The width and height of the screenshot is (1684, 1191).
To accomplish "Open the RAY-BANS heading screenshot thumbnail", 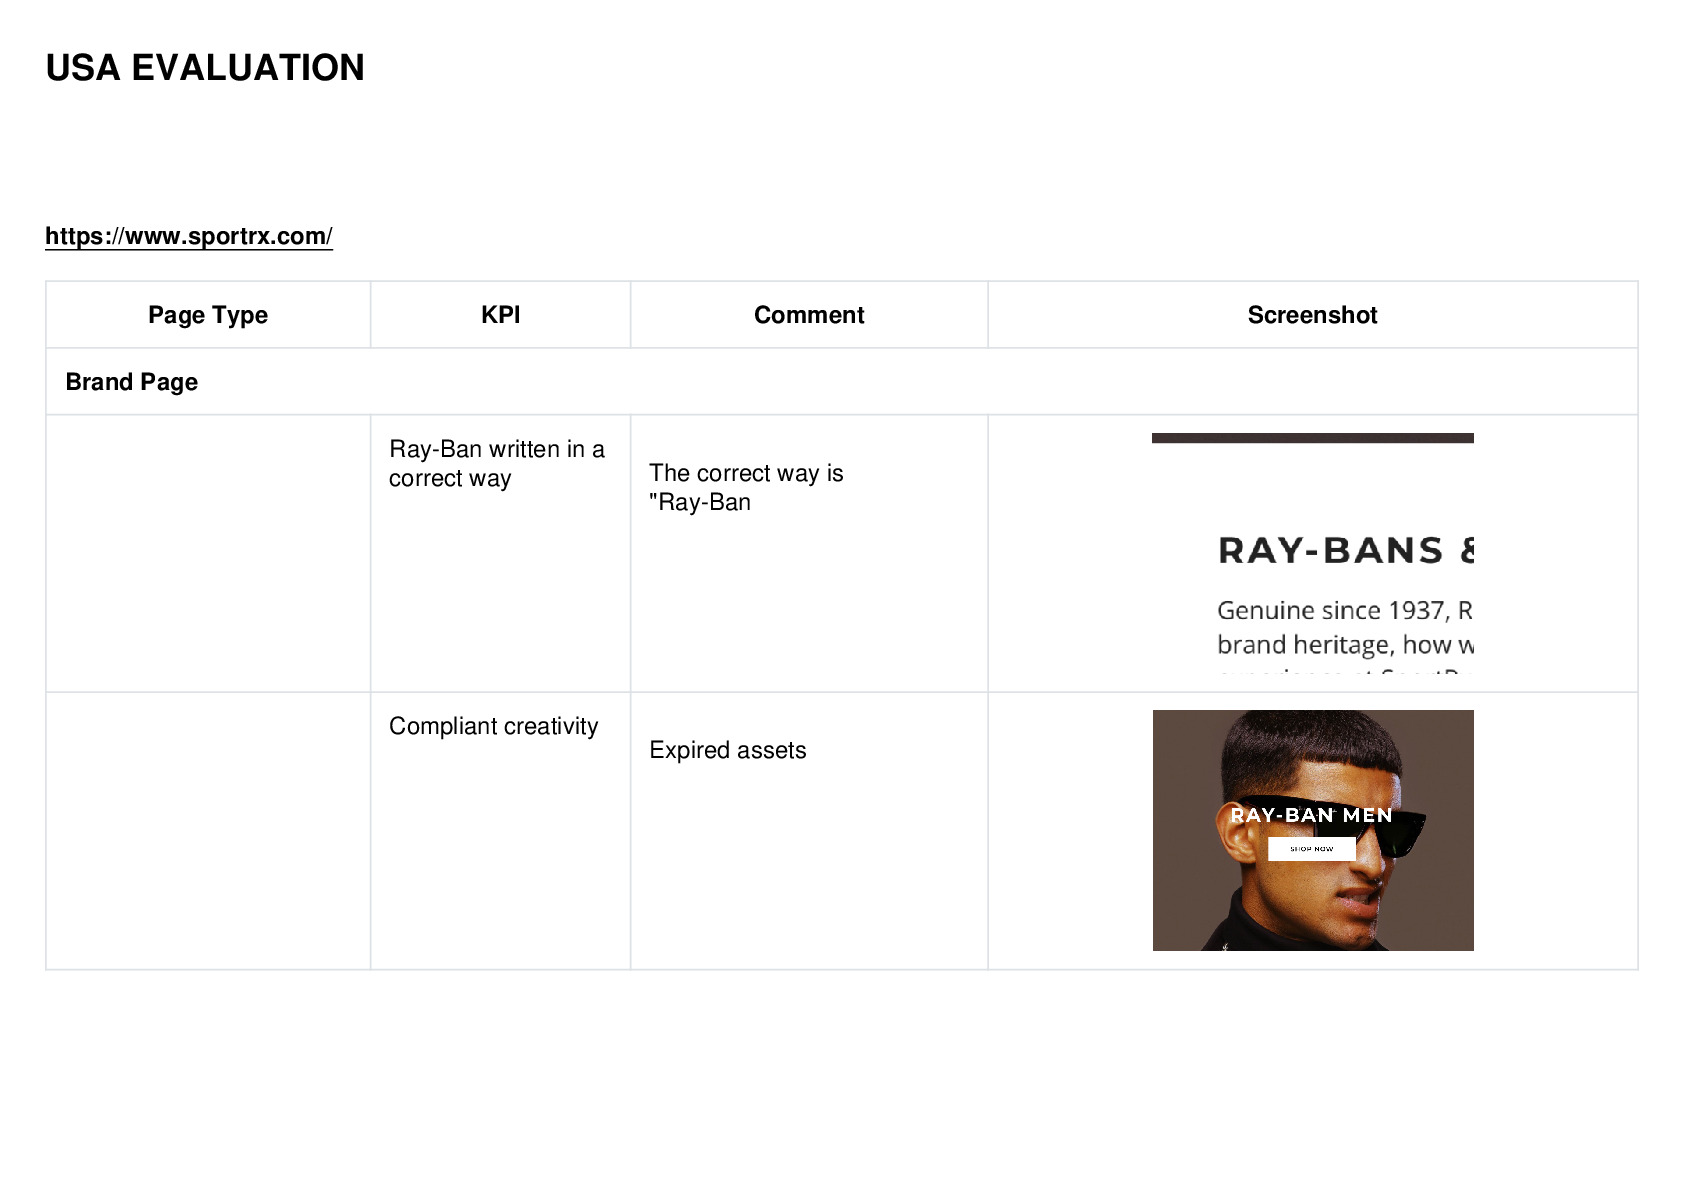I will [x=1313, y=553].
